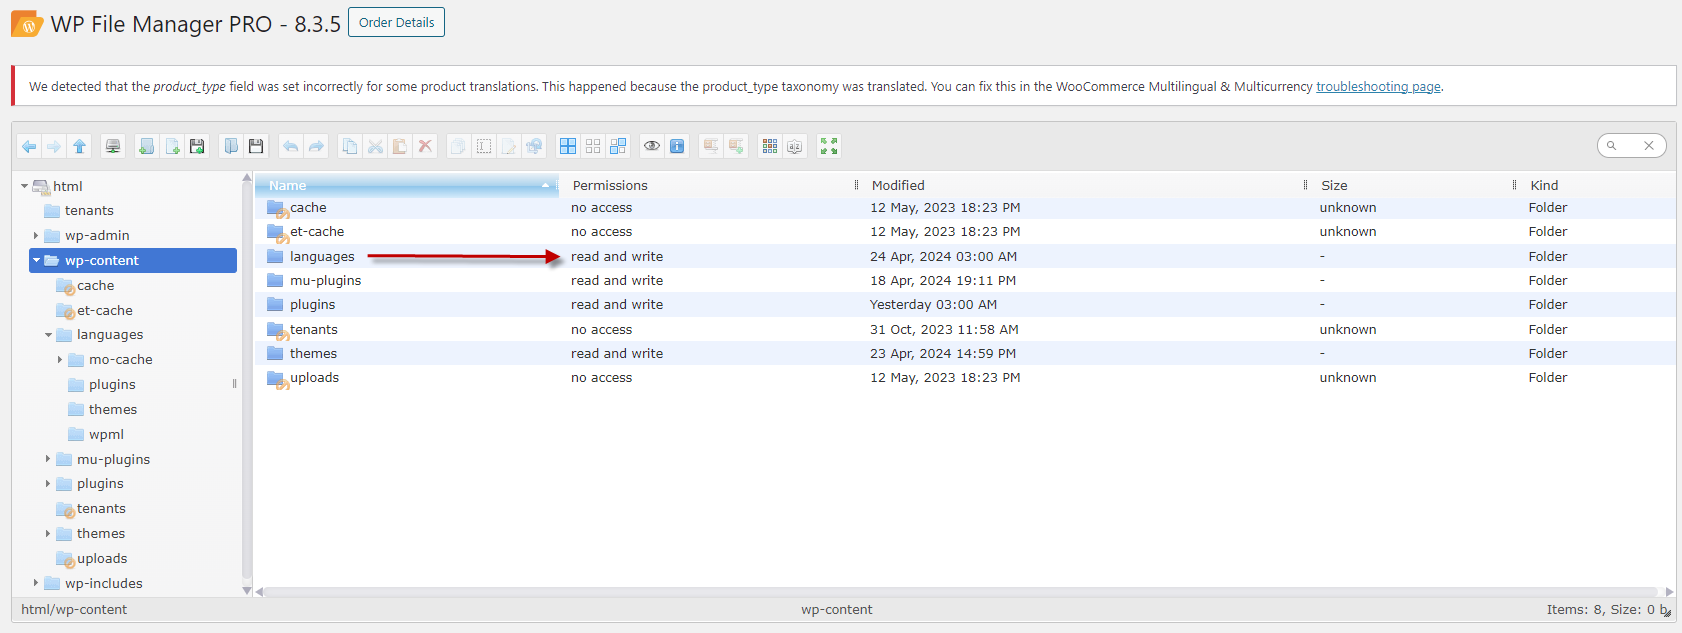This screenshot has width=1682, height=633.
Task: Sort by the Size column header
Action: tap(1411, 185)
